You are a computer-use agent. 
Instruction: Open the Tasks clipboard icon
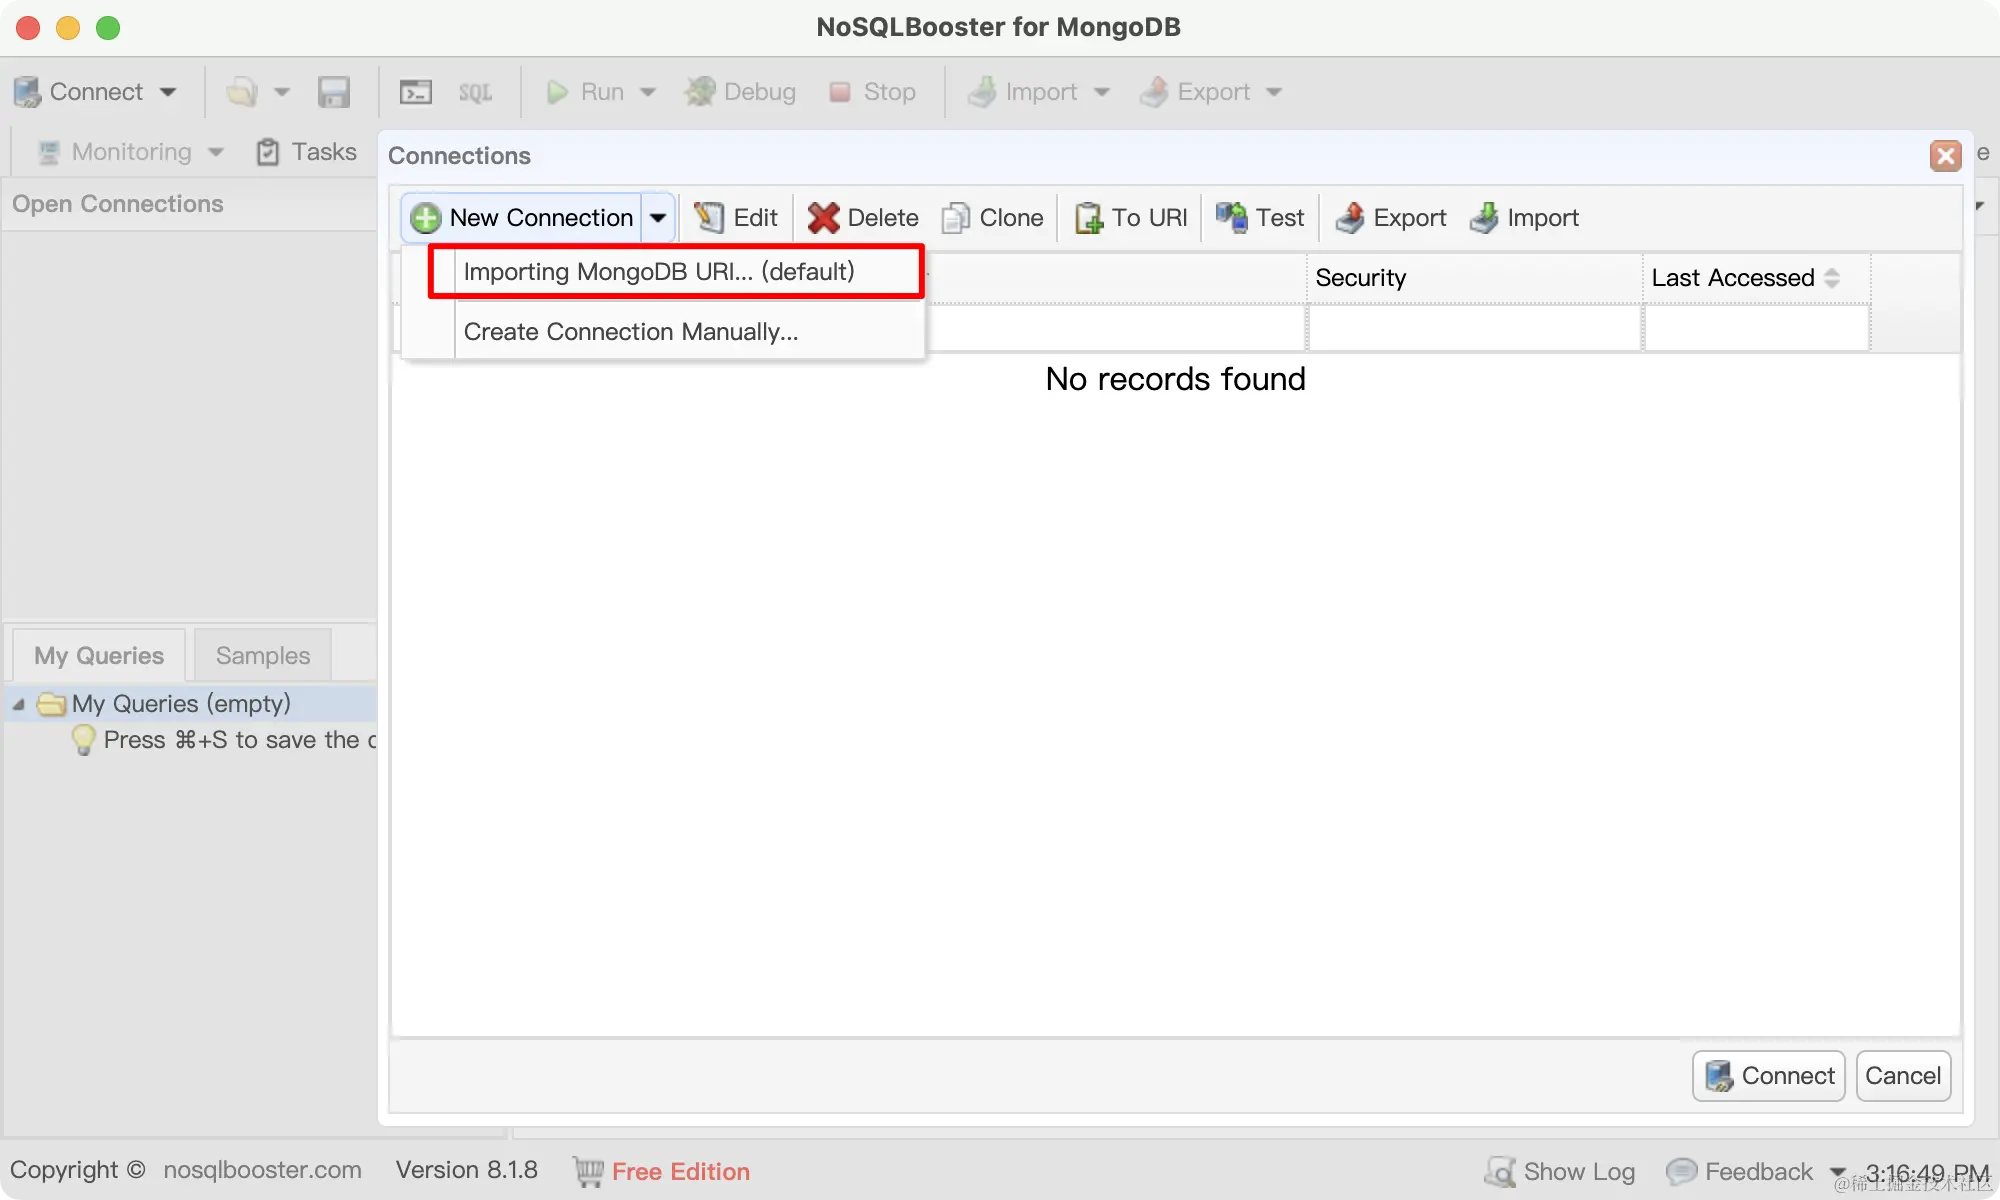point(268,152)
